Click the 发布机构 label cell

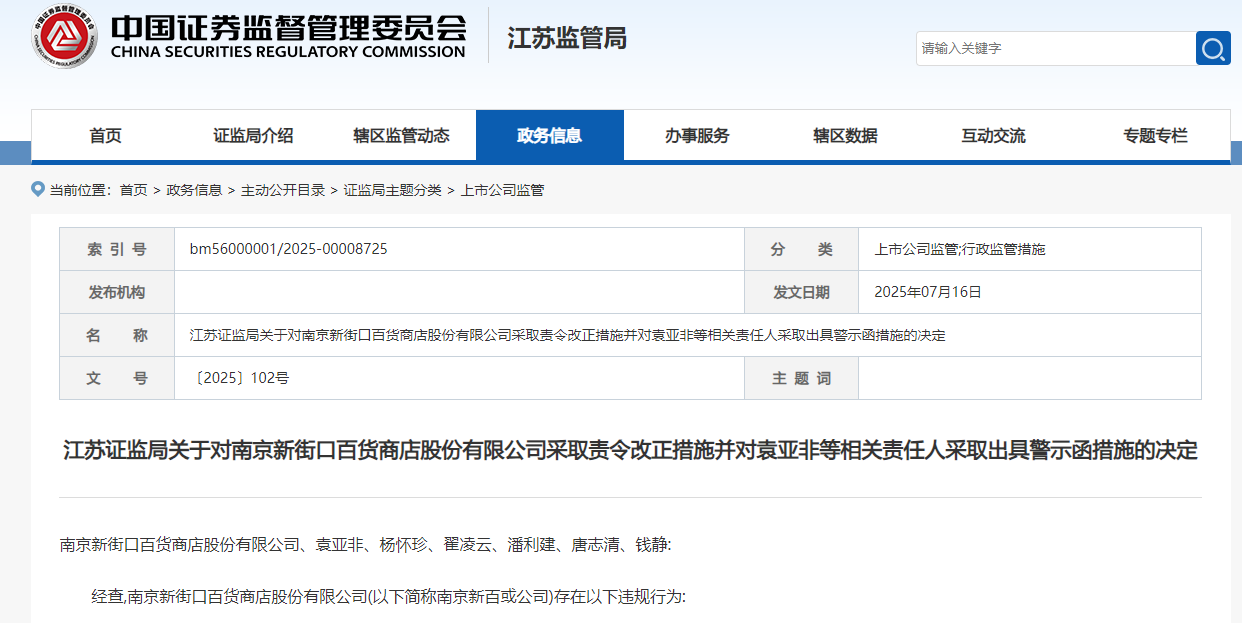pos(117,292)
